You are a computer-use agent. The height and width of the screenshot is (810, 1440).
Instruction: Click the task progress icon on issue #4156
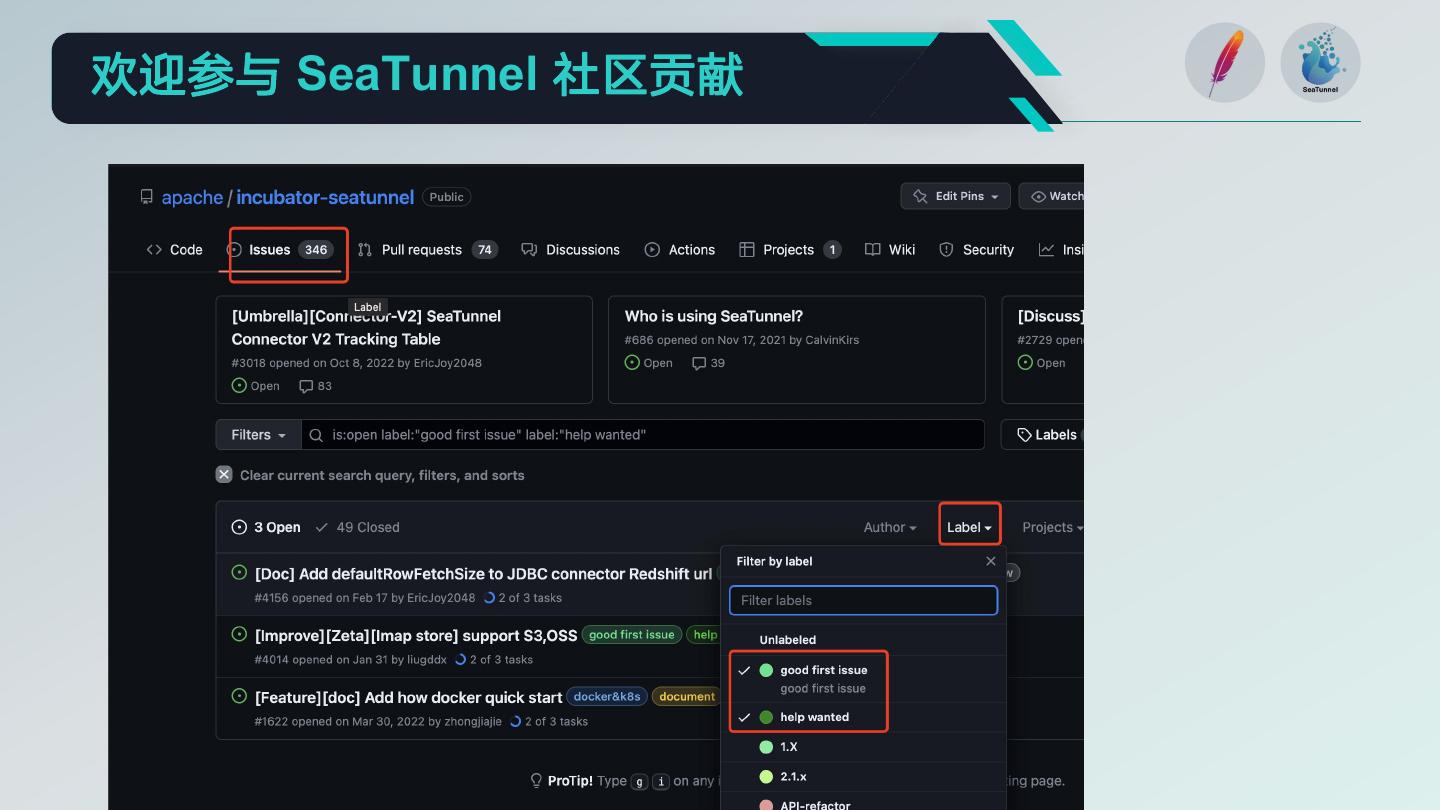489,598
